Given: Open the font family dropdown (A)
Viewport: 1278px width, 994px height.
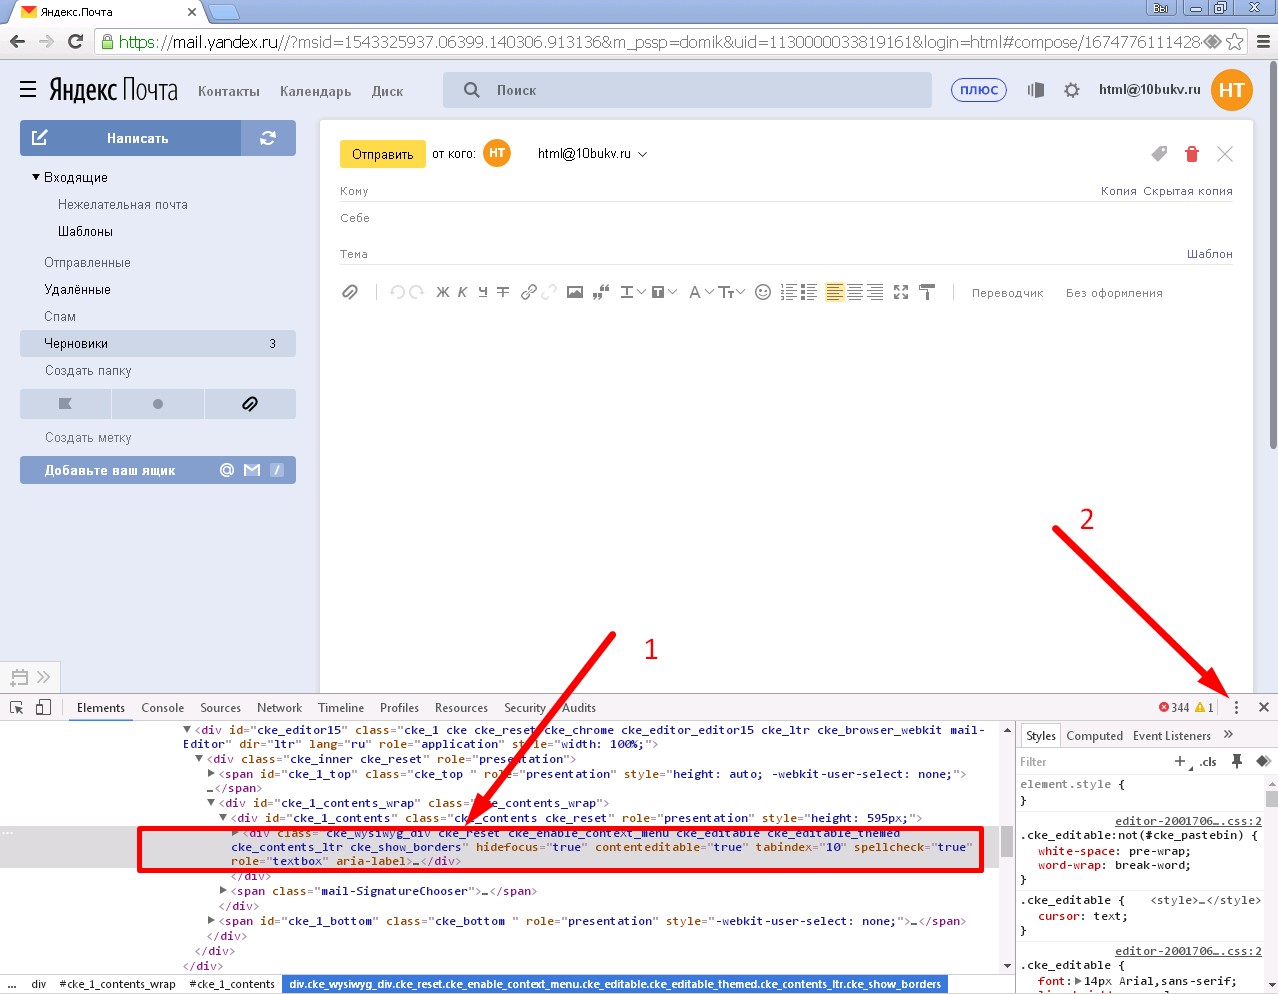Looking at the screenshot, I should (x=701, y=292).
